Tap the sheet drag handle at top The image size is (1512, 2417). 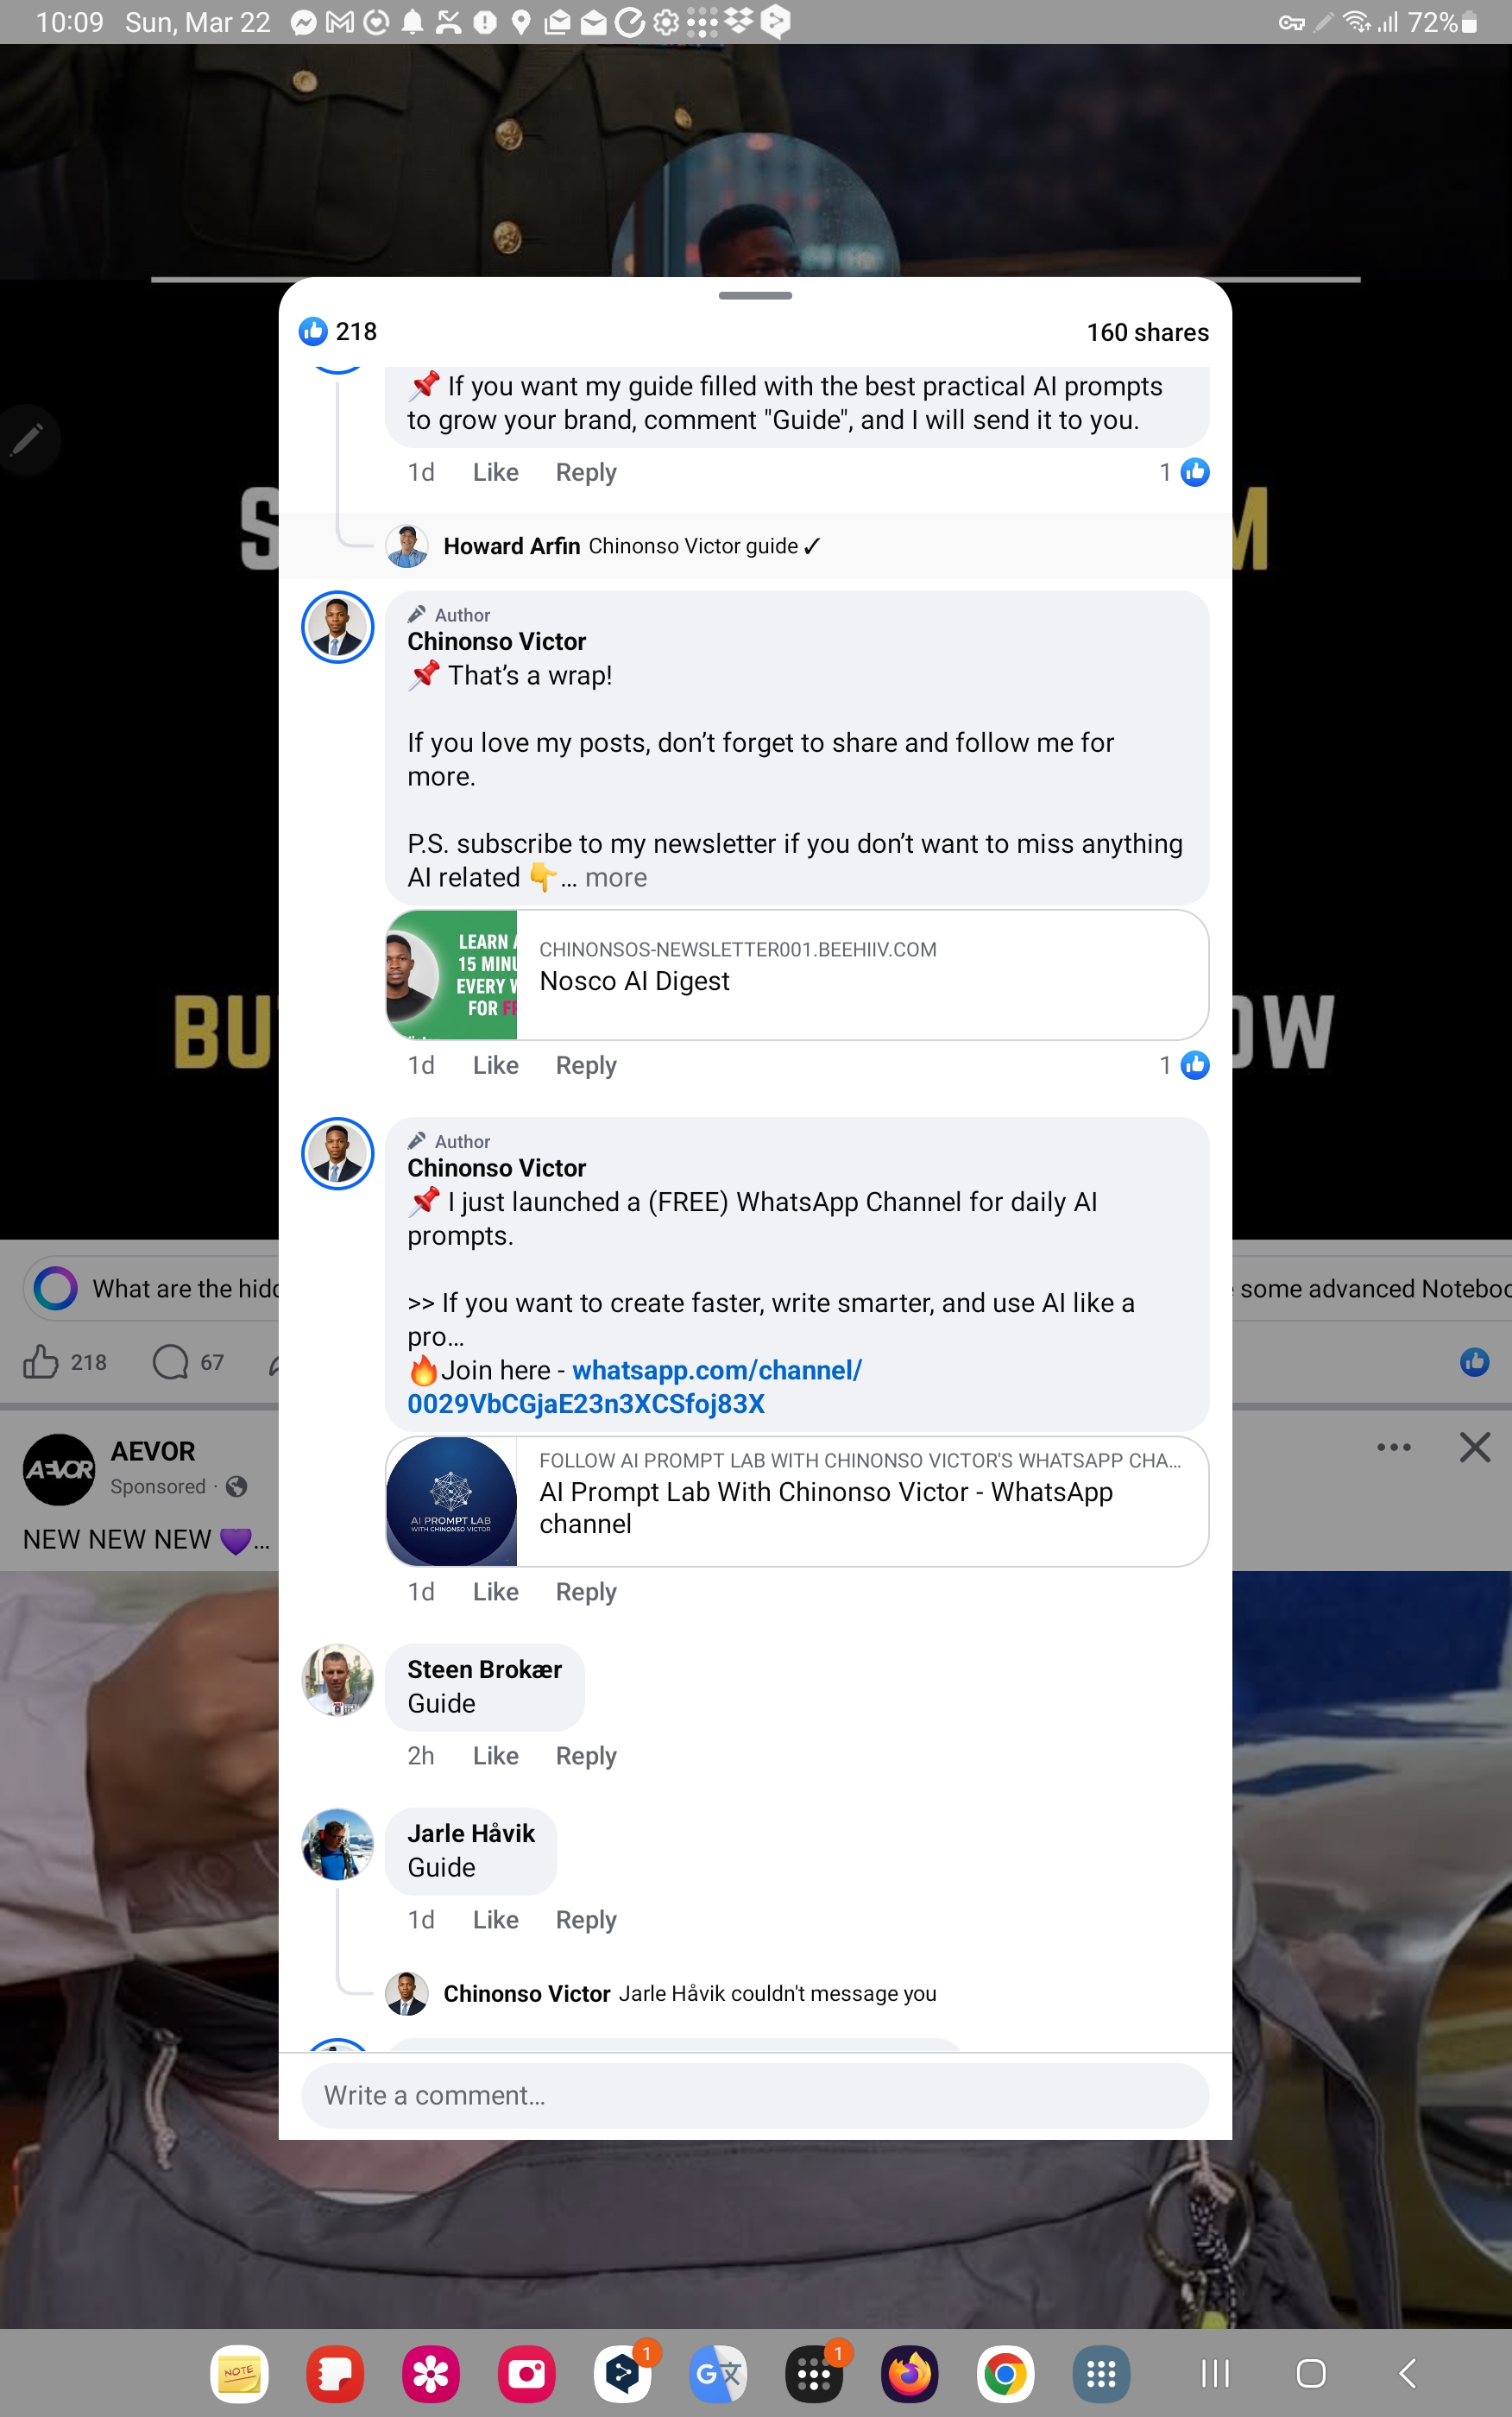click(x=755, y=296)
